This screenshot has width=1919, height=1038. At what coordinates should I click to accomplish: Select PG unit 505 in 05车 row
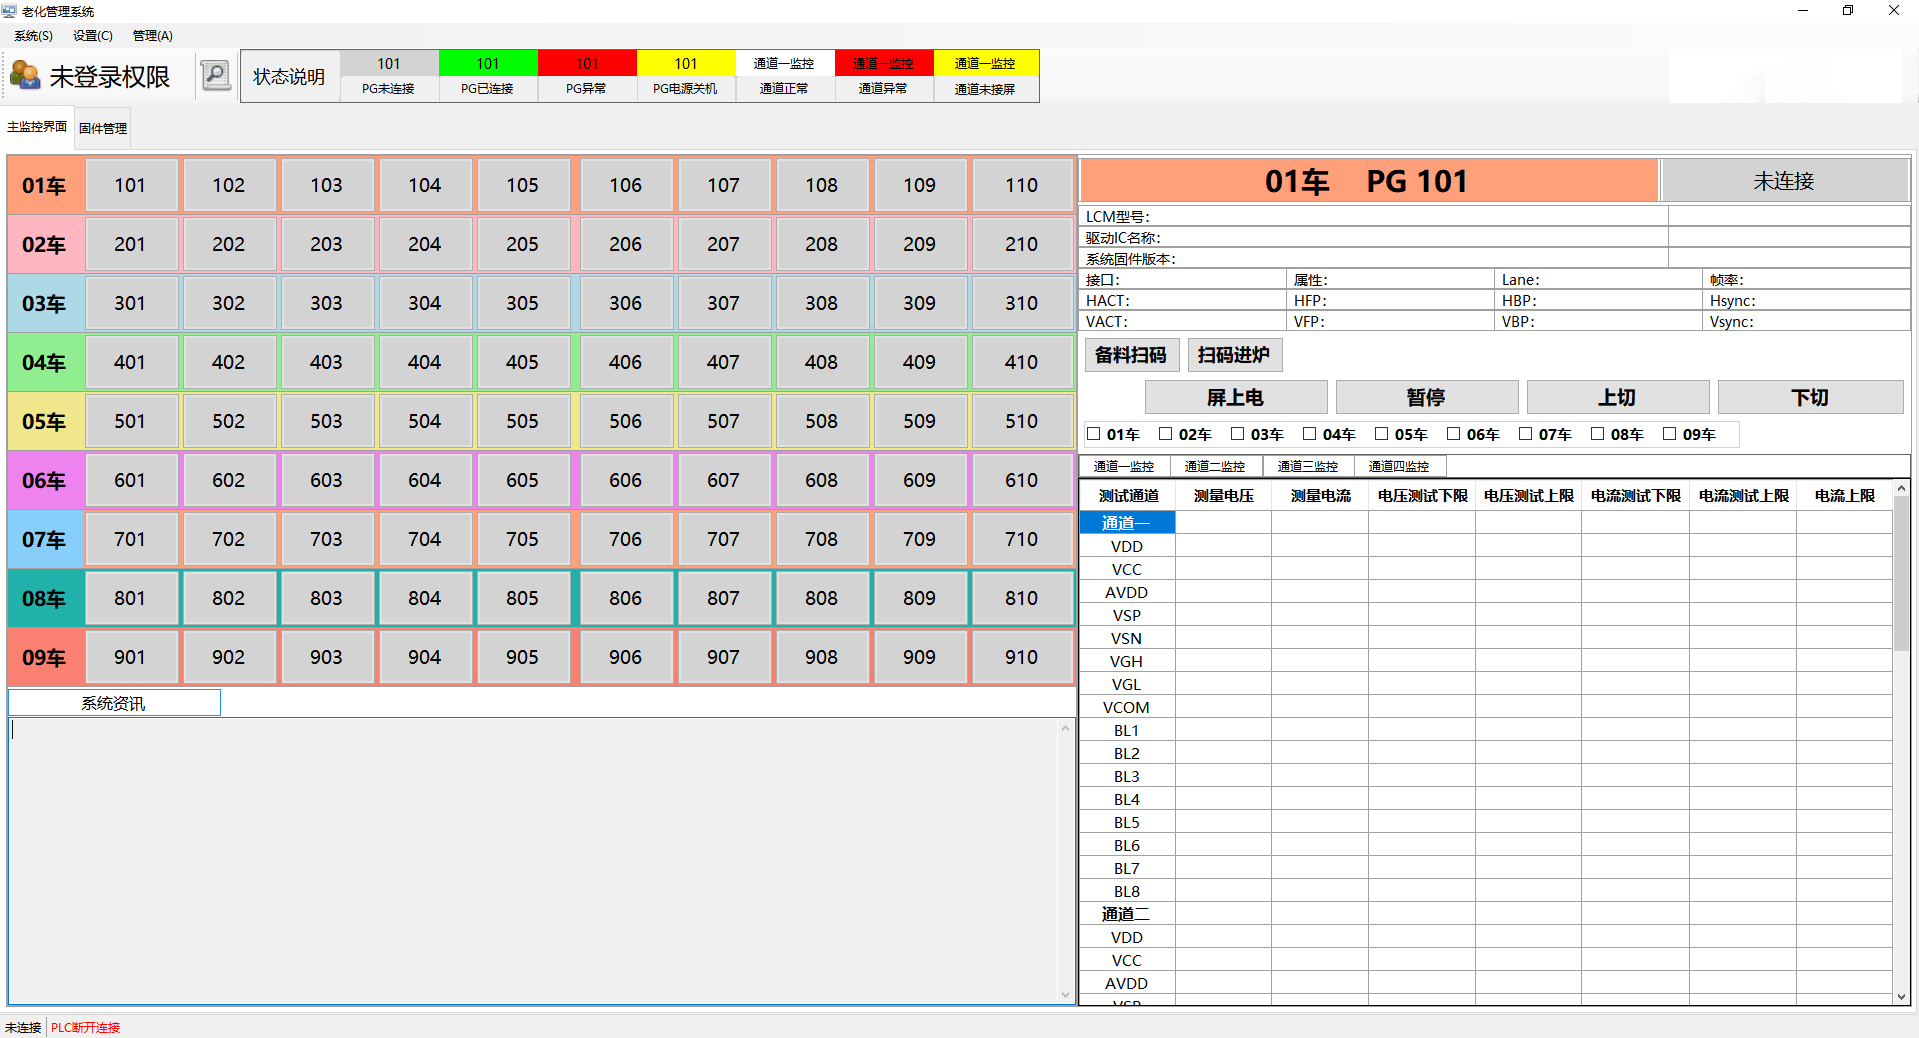(x=522, y=421)
